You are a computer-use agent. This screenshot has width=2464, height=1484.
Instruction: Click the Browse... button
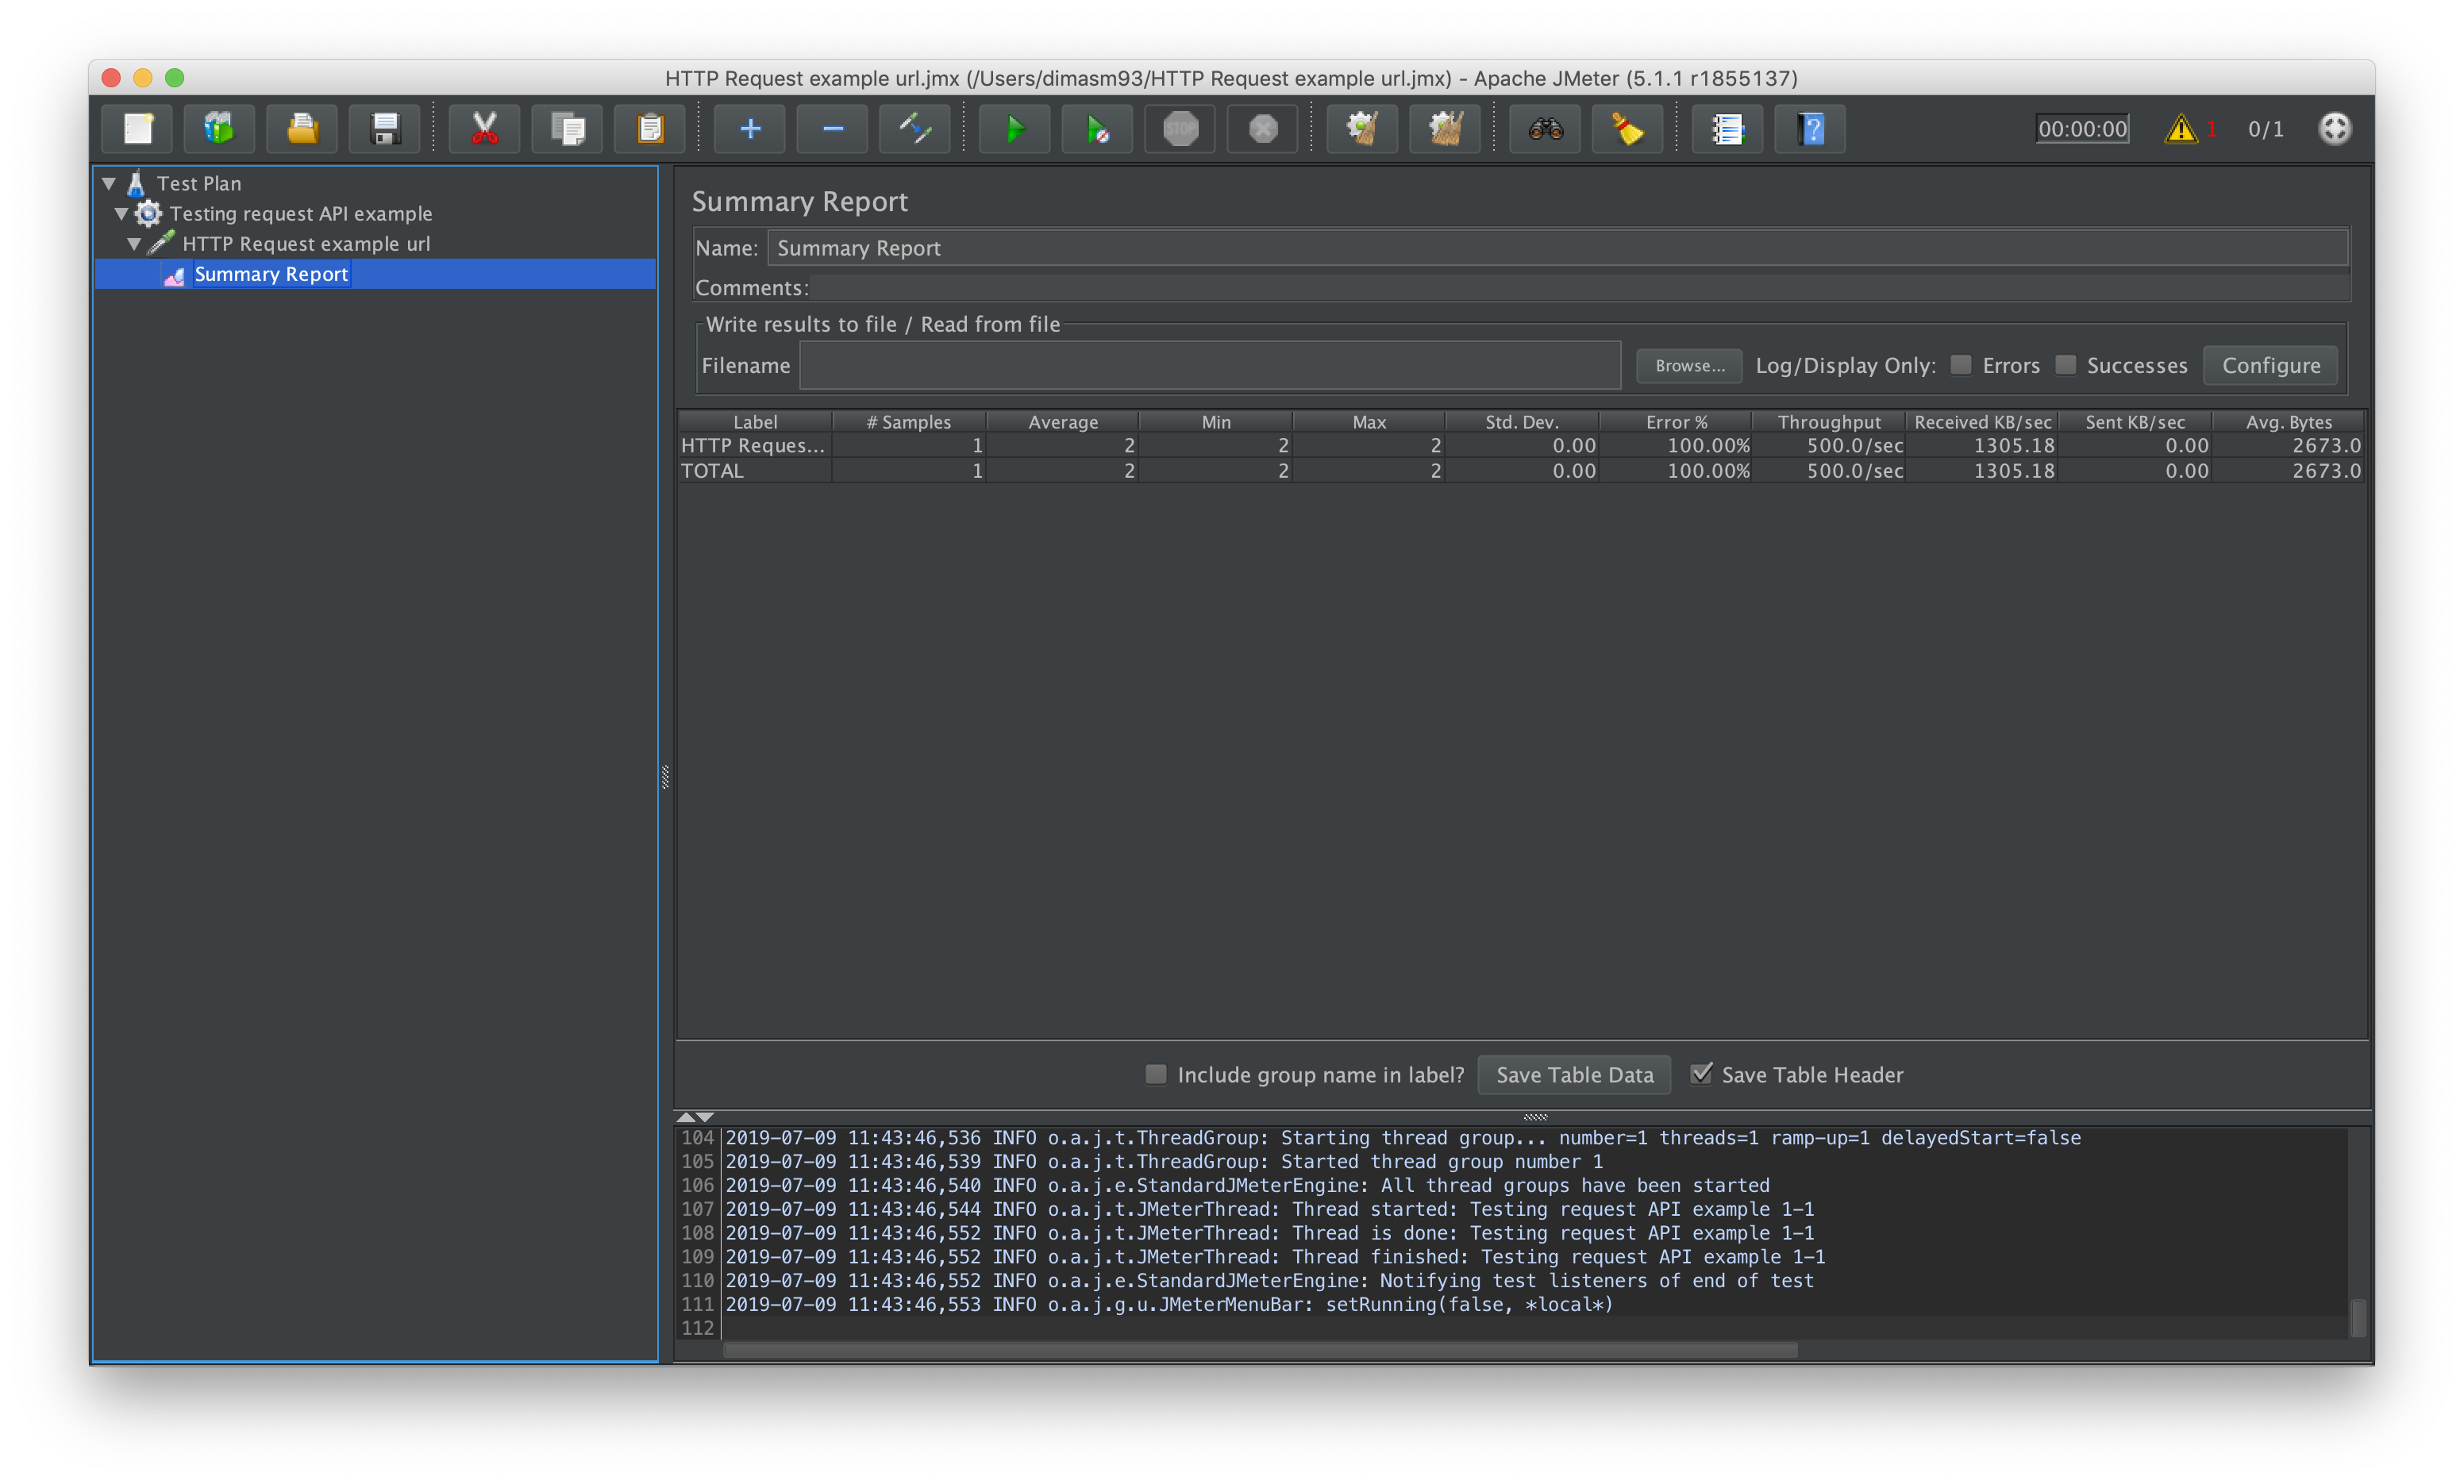coord(1689,365)
